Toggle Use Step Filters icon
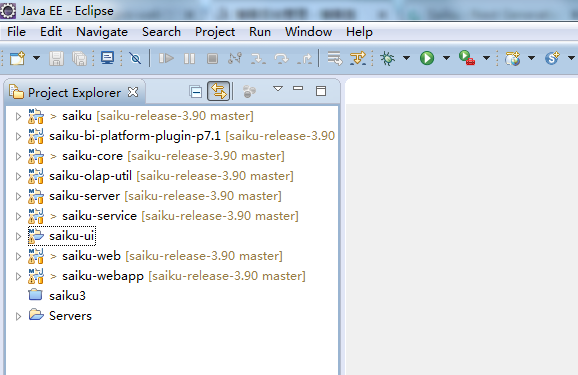Image resolution: width=578 pixels, height=375 pixels. (358, 58)
